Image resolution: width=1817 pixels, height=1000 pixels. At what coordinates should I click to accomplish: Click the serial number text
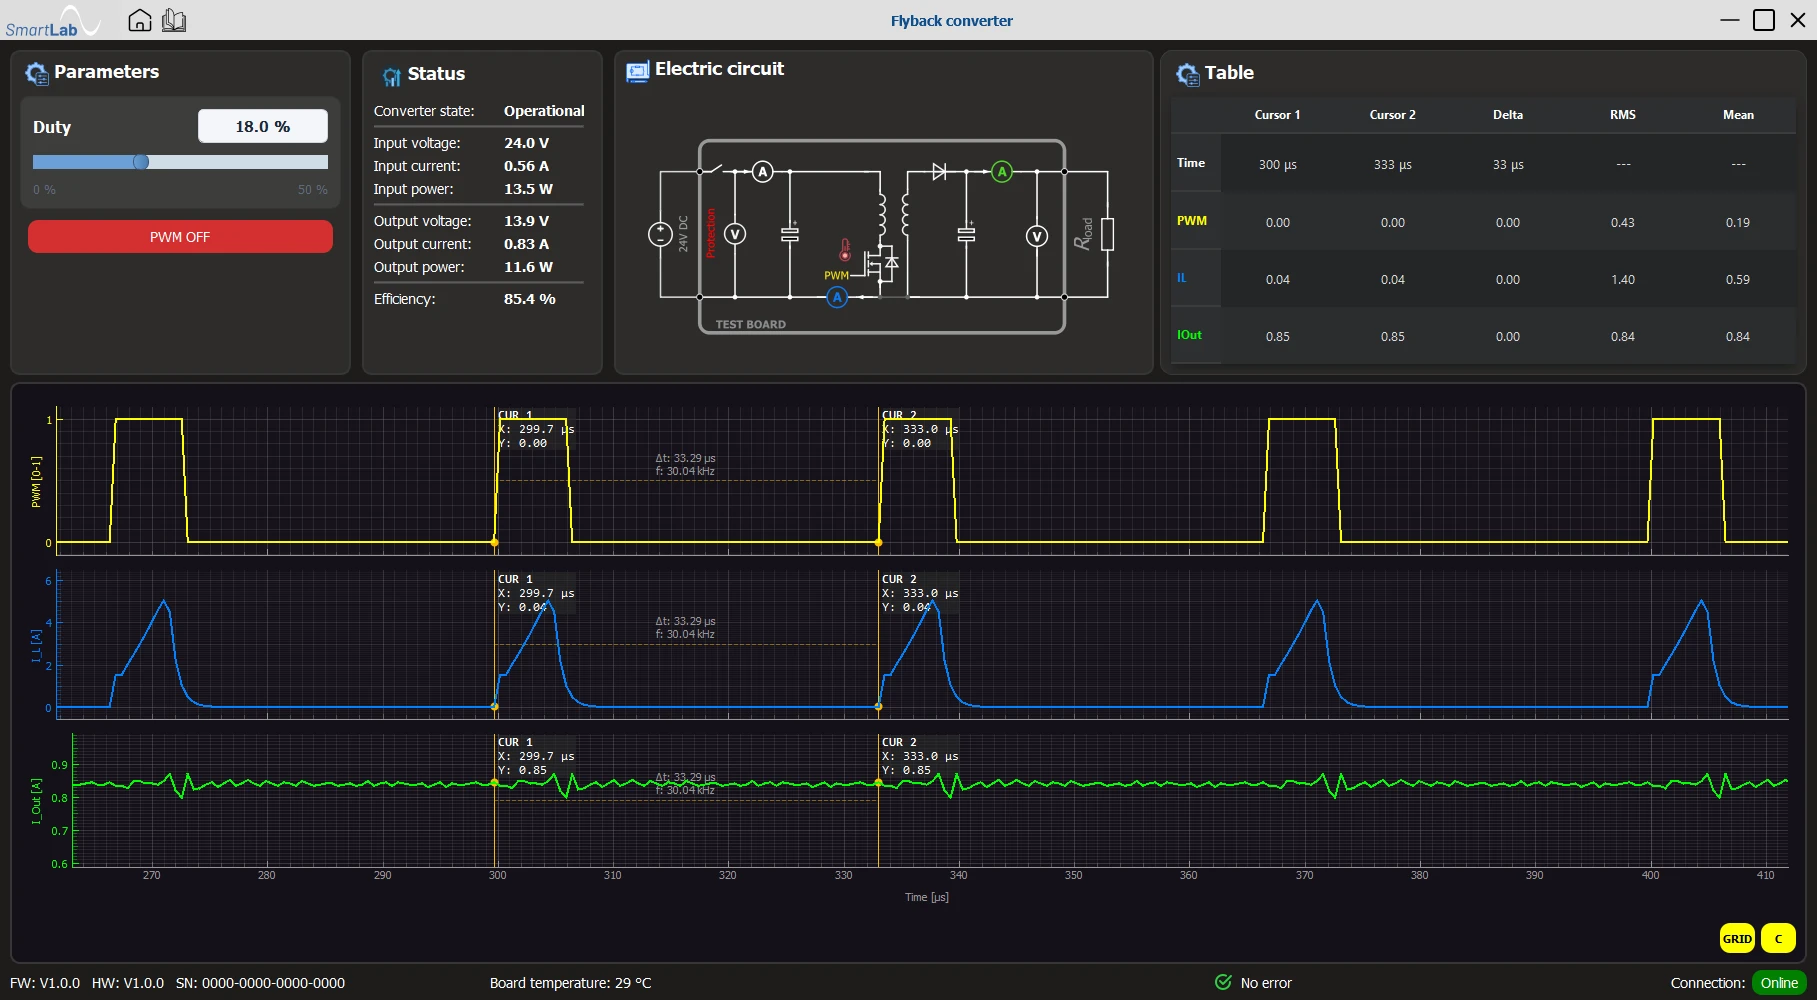tap(260, 983)
